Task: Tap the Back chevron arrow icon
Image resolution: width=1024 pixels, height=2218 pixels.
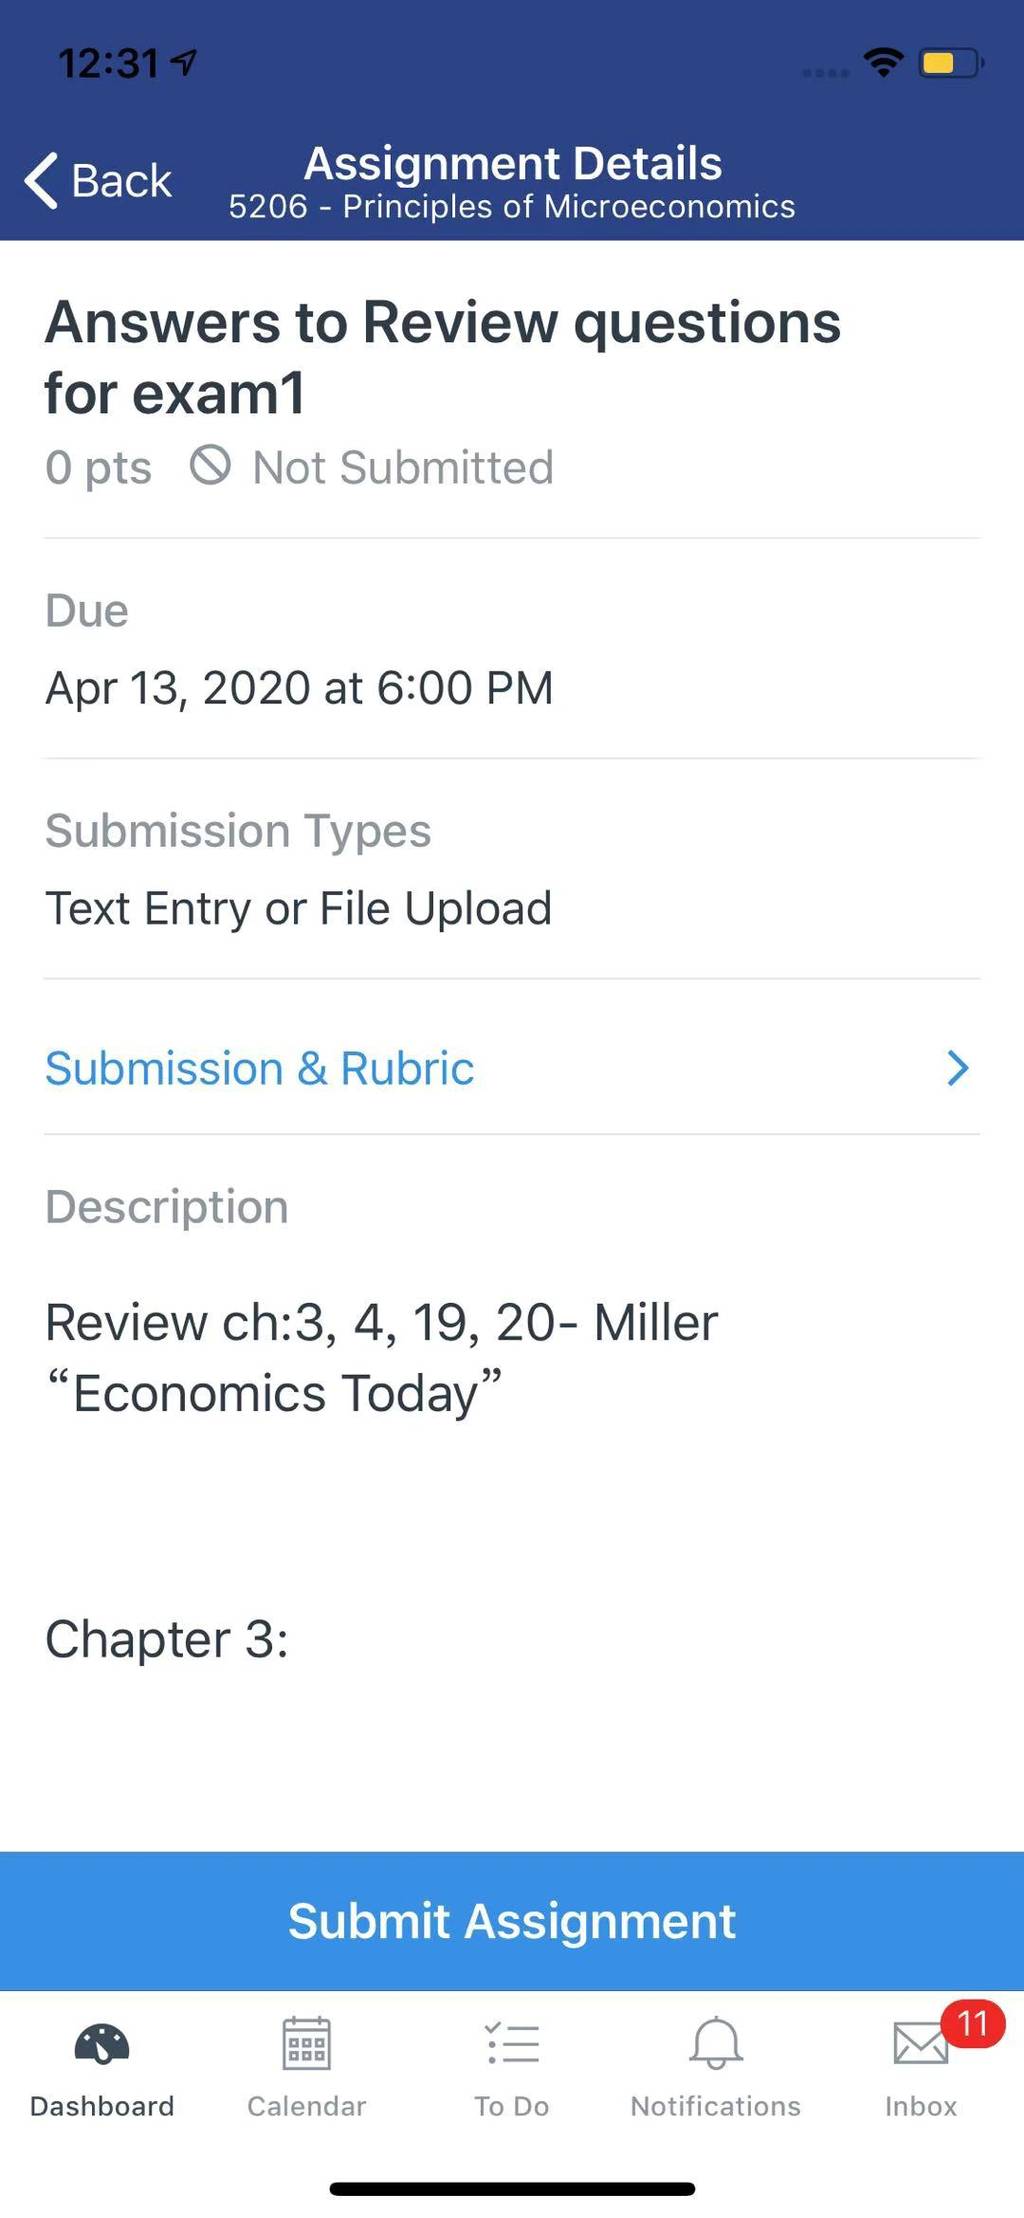Action: [41, 181]
